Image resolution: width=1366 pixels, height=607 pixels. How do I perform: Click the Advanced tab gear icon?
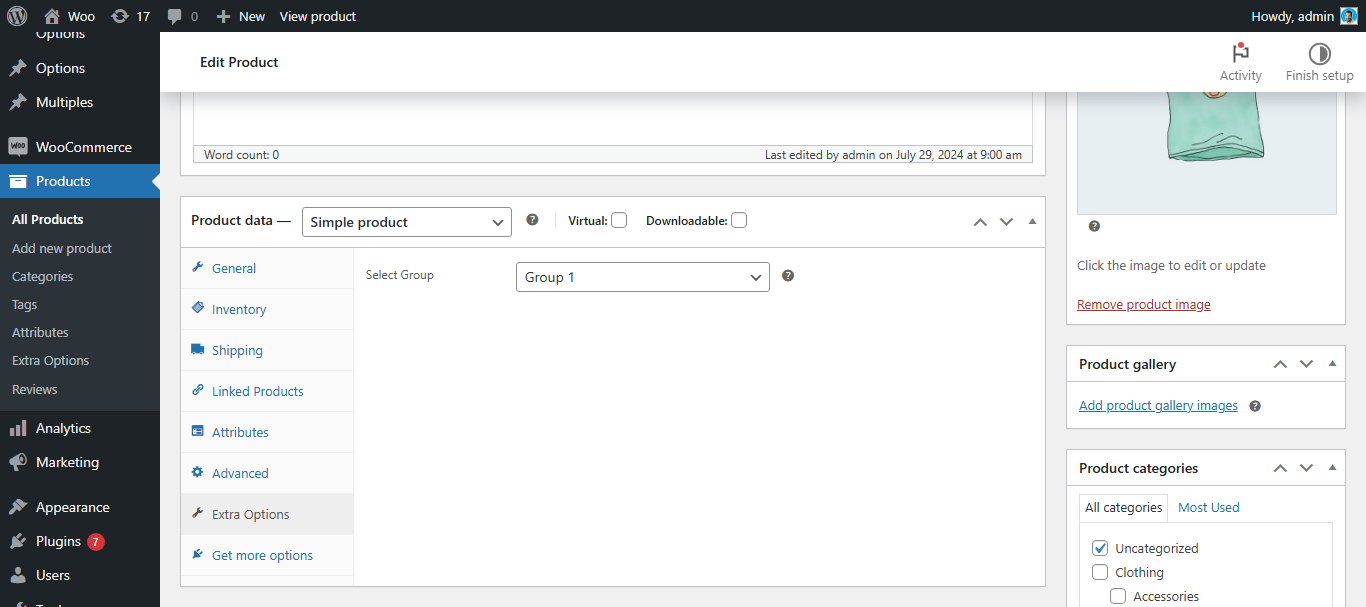tap(198, 473)
